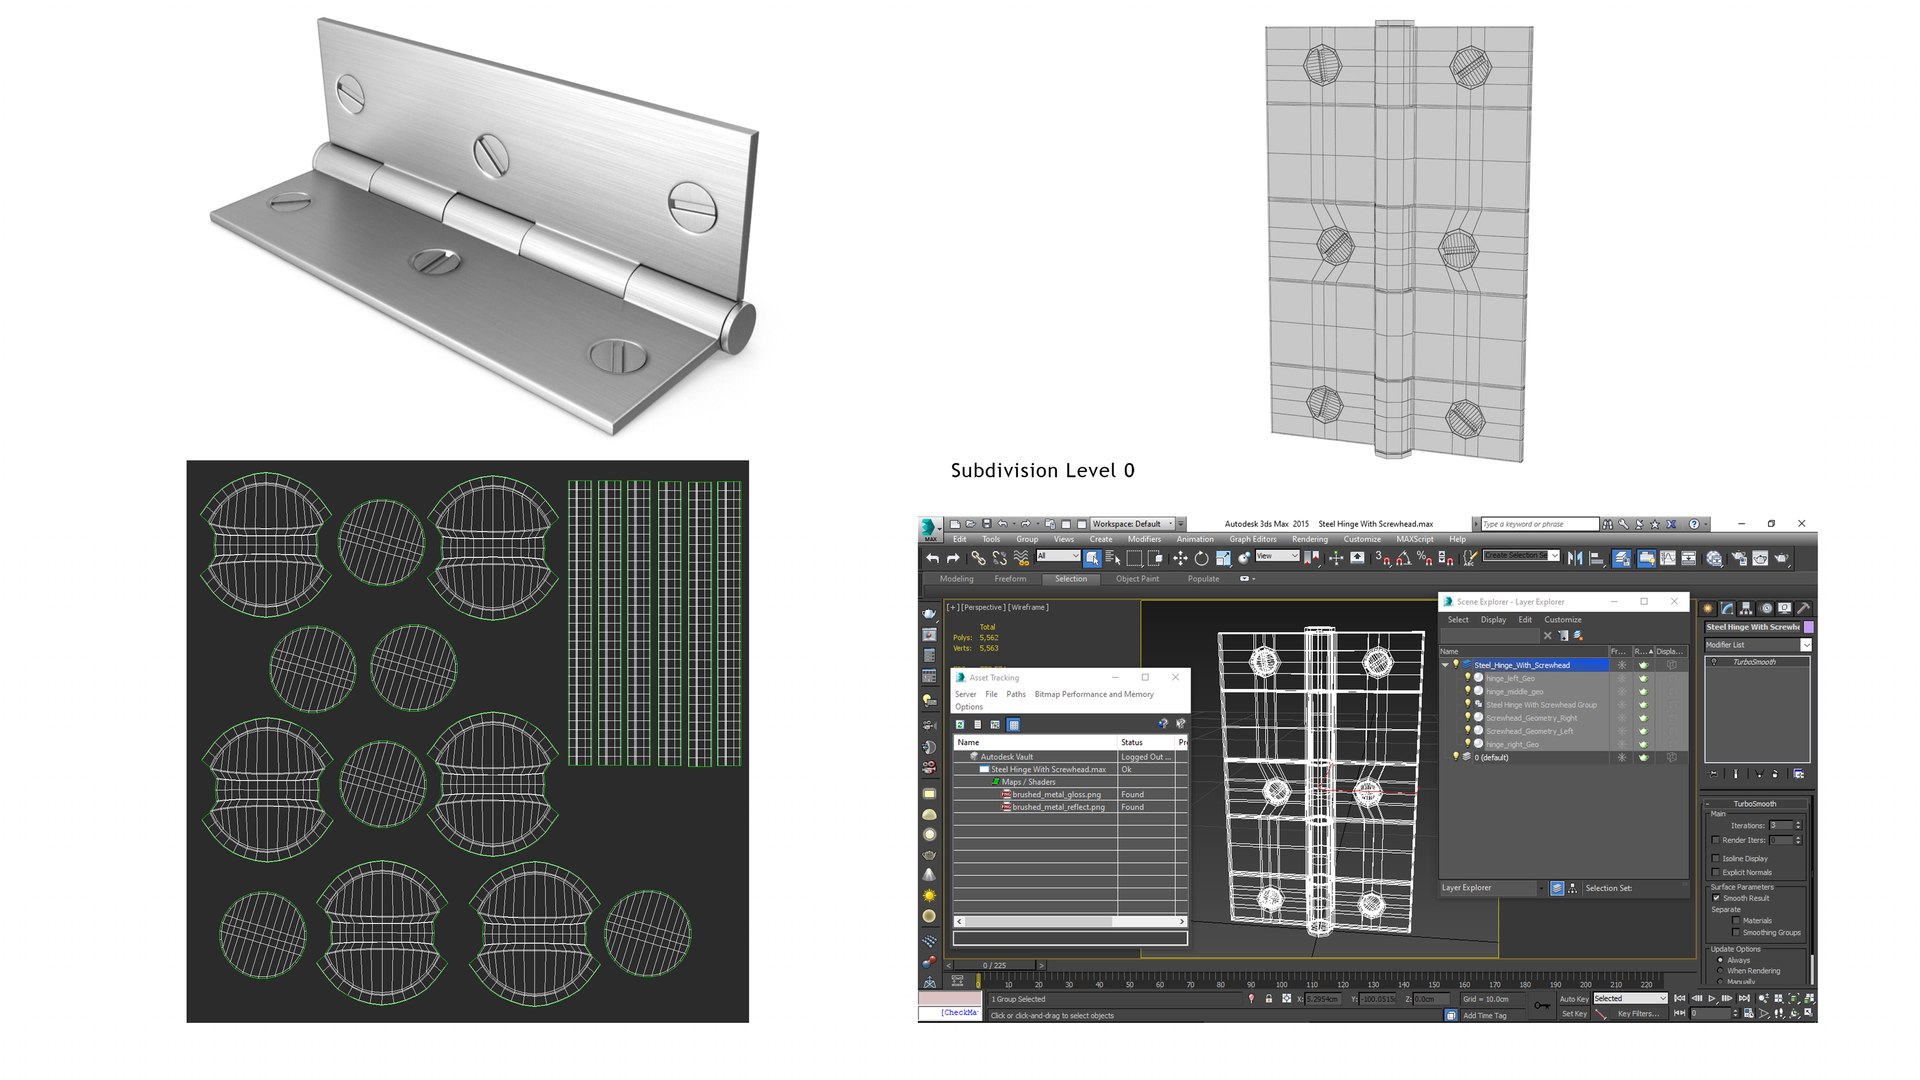
Task: Open Workspace: Default dropdown
Action: coord(1132,524)
